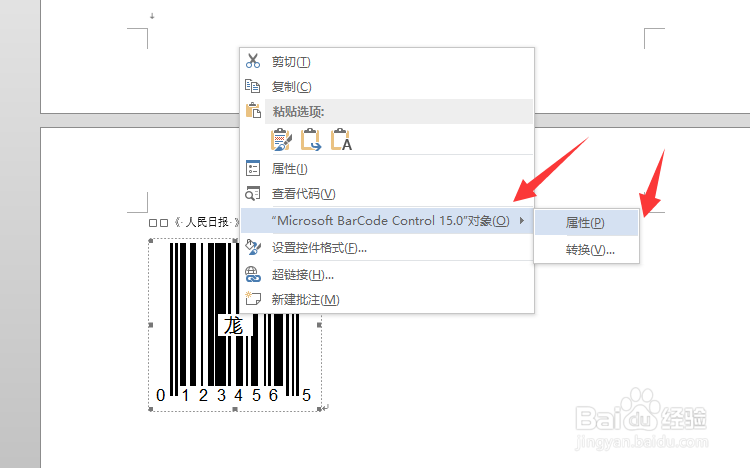Image resolution: width=750 pixels, height=468 pixels.
Task: Select 复制(C) from the context menu
Action: [x=386, y=87]
